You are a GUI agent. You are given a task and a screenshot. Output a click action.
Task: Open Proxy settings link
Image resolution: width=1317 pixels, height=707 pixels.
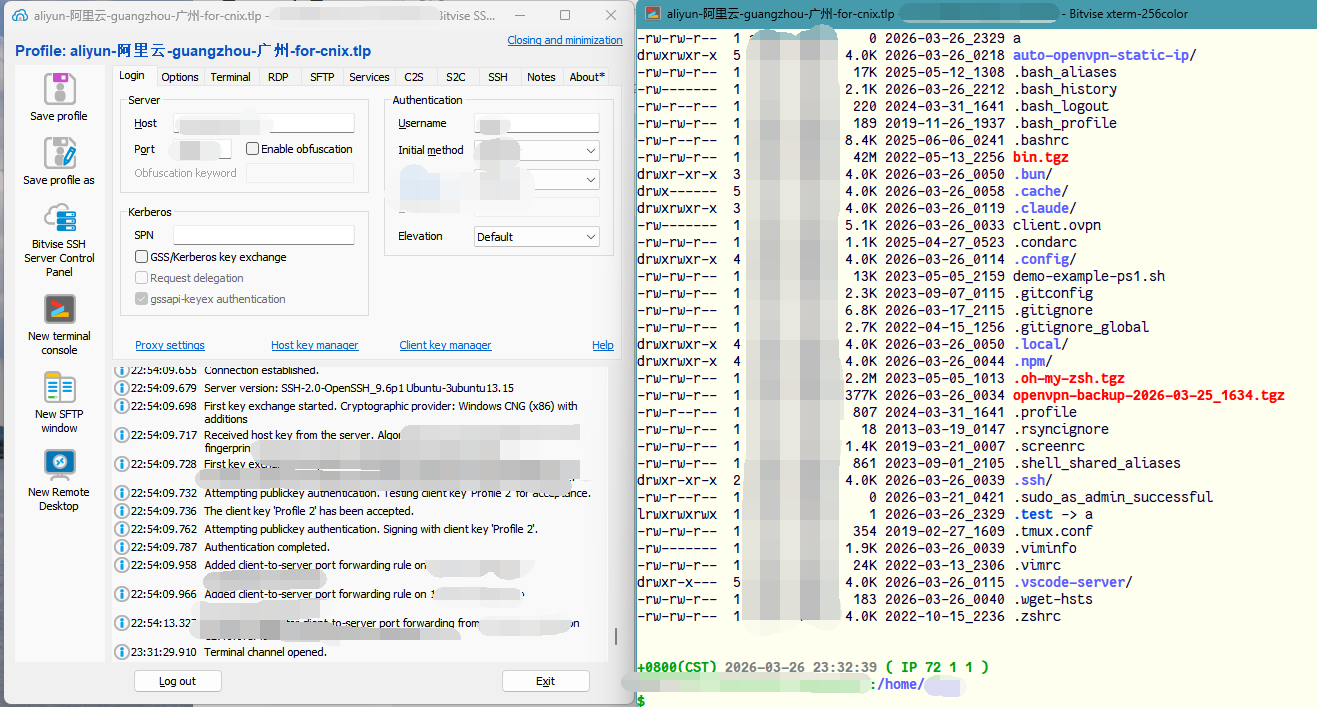[170, 345]
